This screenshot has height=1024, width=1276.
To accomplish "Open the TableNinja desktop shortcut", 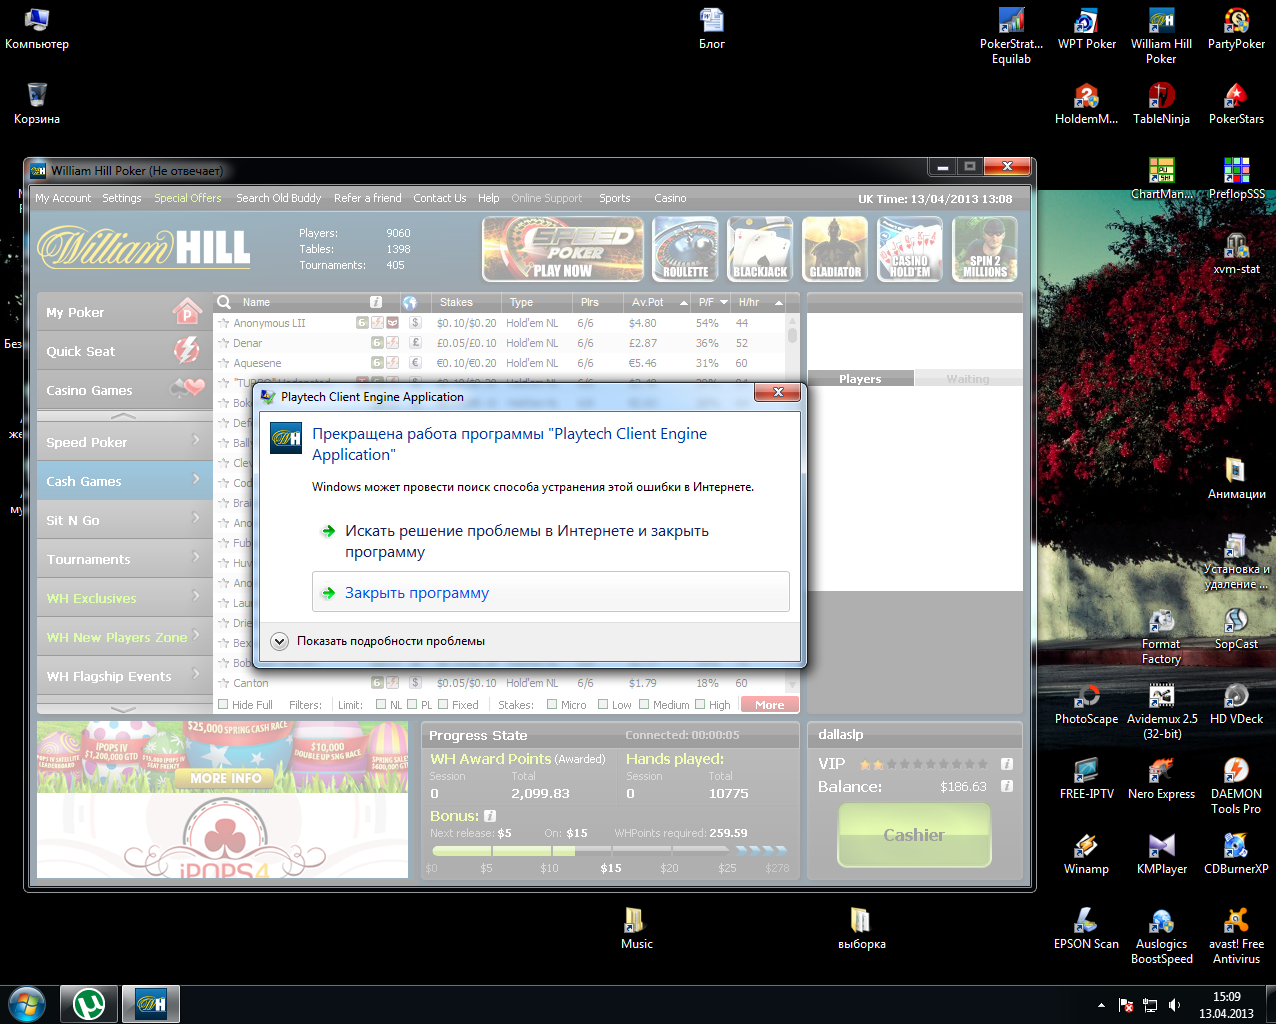I will click(x=1161, y=103).
